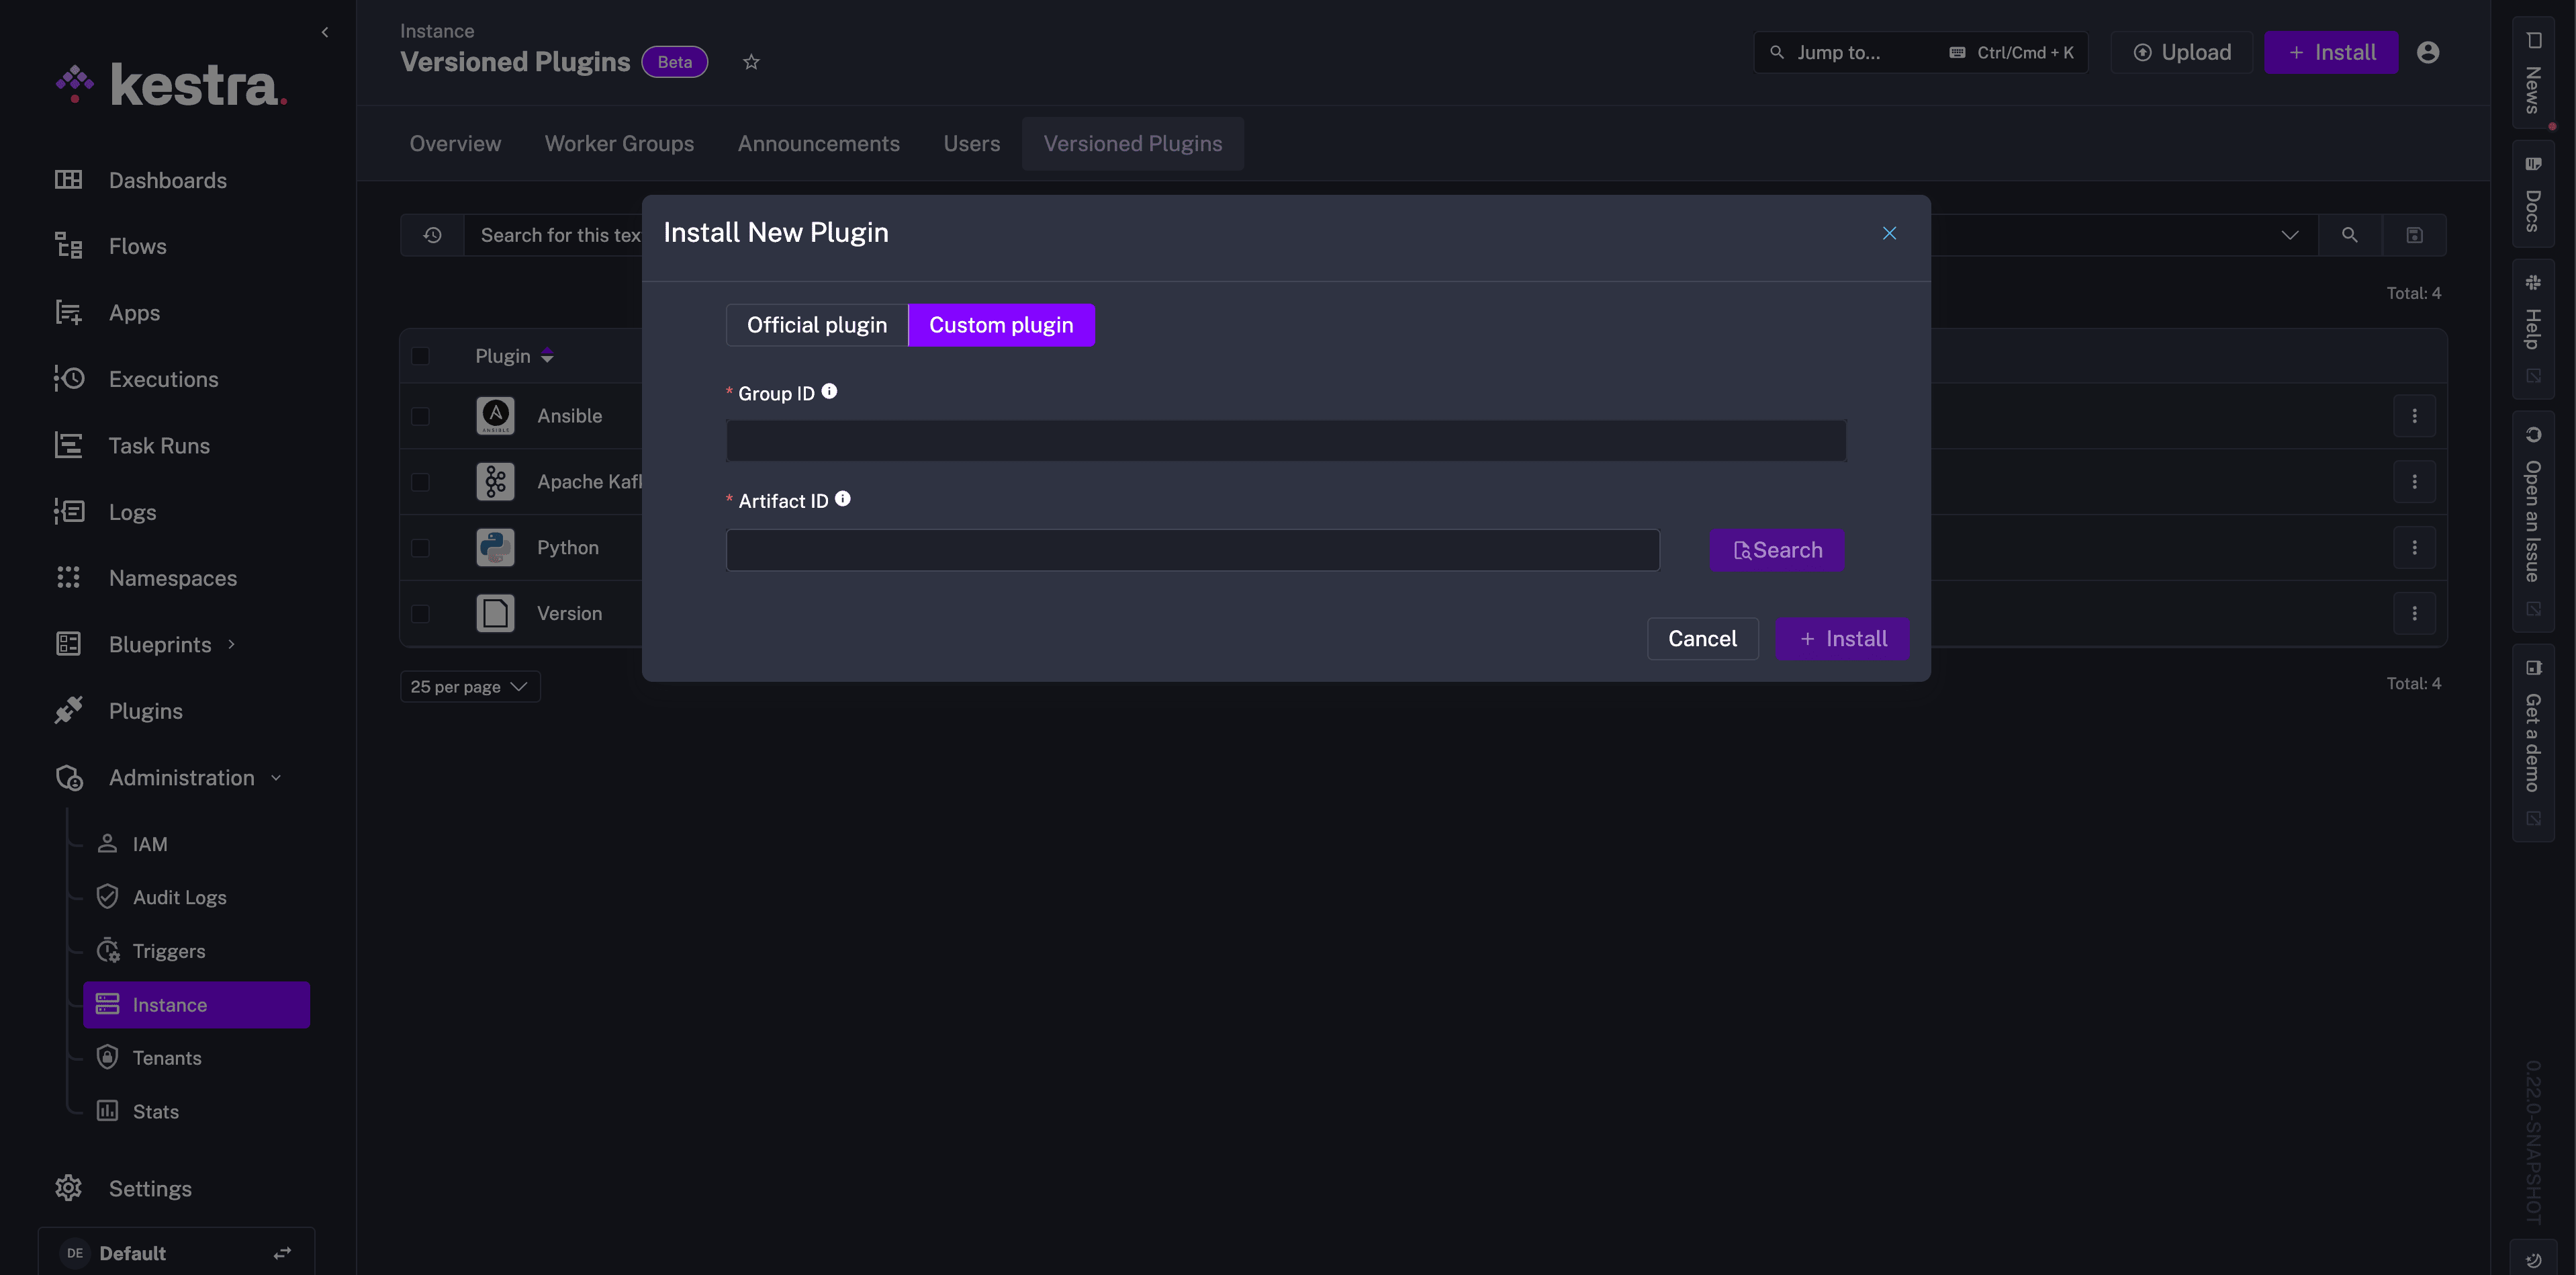Click the user account avatar icon
The height and width of the screenshot is (1275, 2576).
pos(2429,52)
